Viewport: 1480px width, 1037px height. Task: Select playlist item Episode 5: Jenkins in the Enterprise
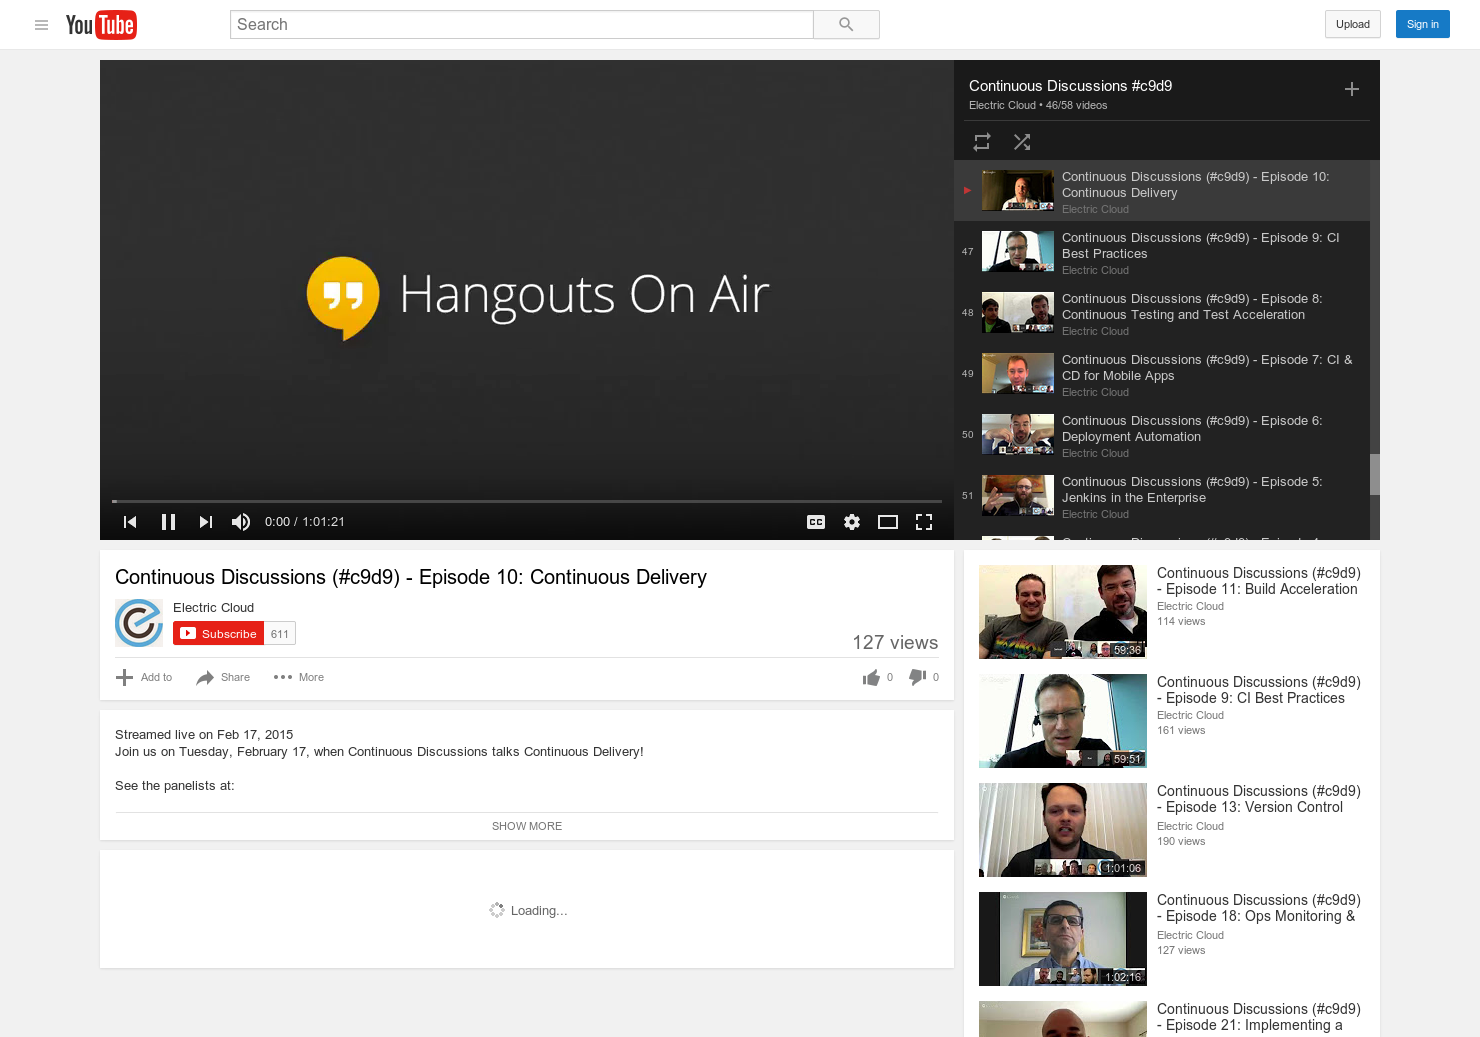point(1162,495)
